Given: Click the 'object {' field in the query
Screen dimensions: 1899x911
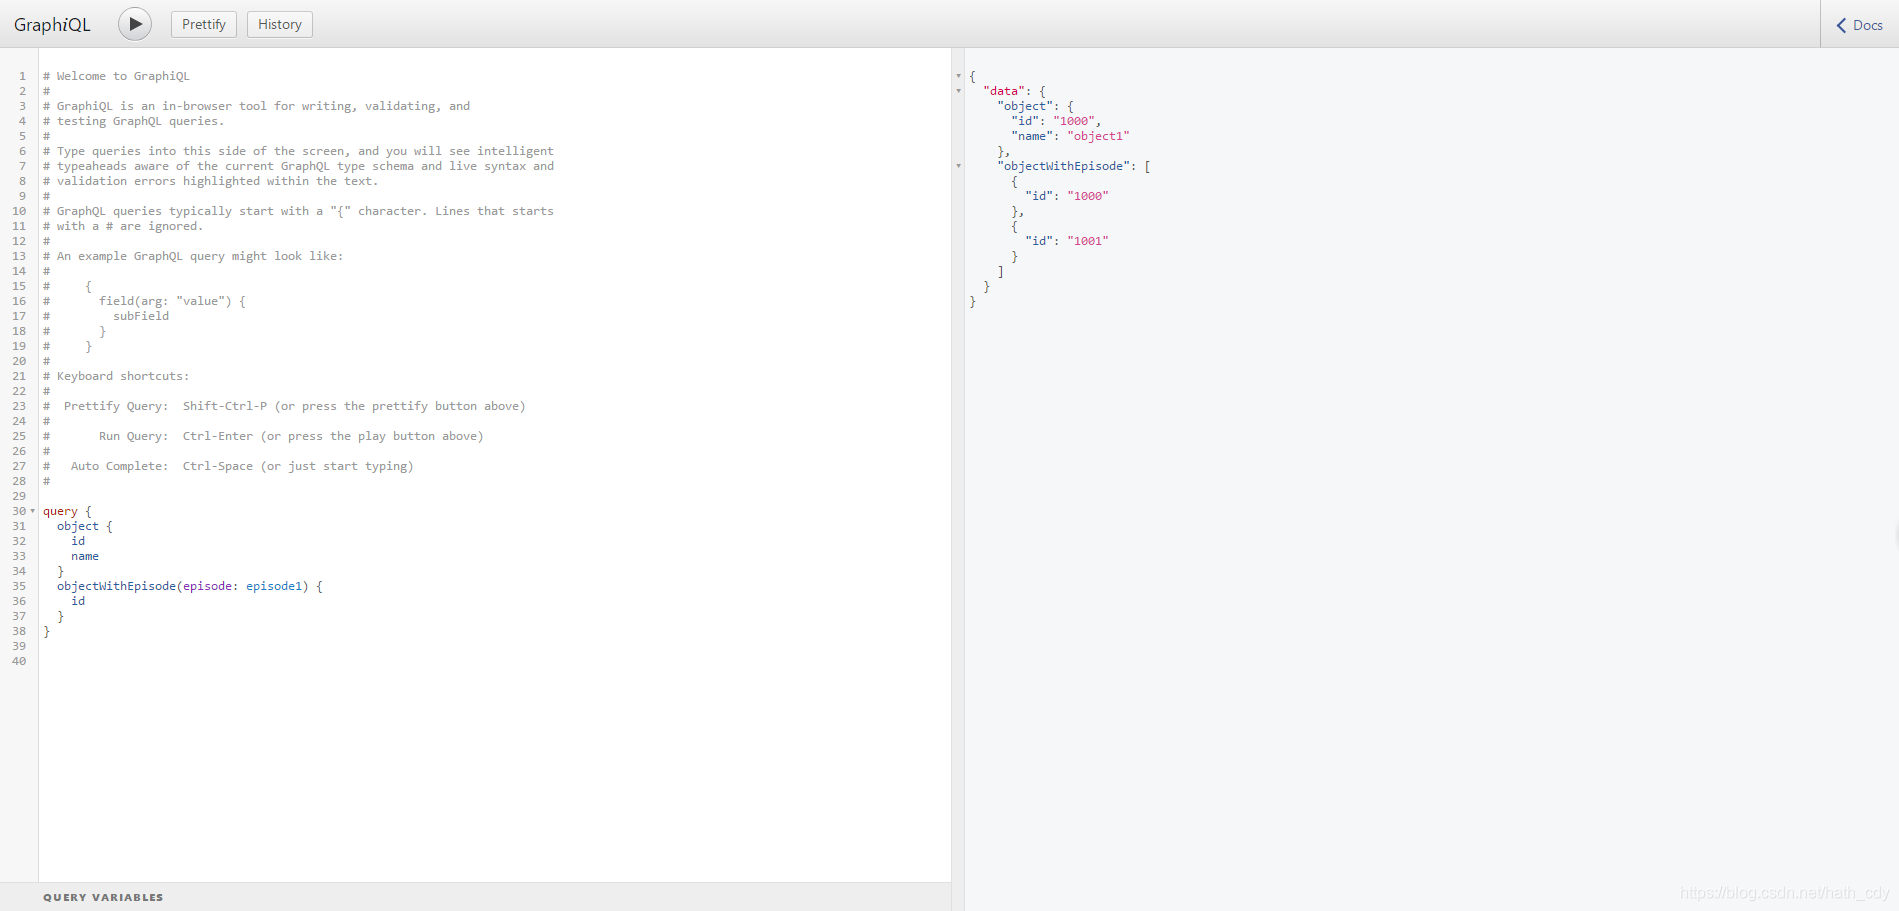Looking at the screenshot, I should [85, 526].
